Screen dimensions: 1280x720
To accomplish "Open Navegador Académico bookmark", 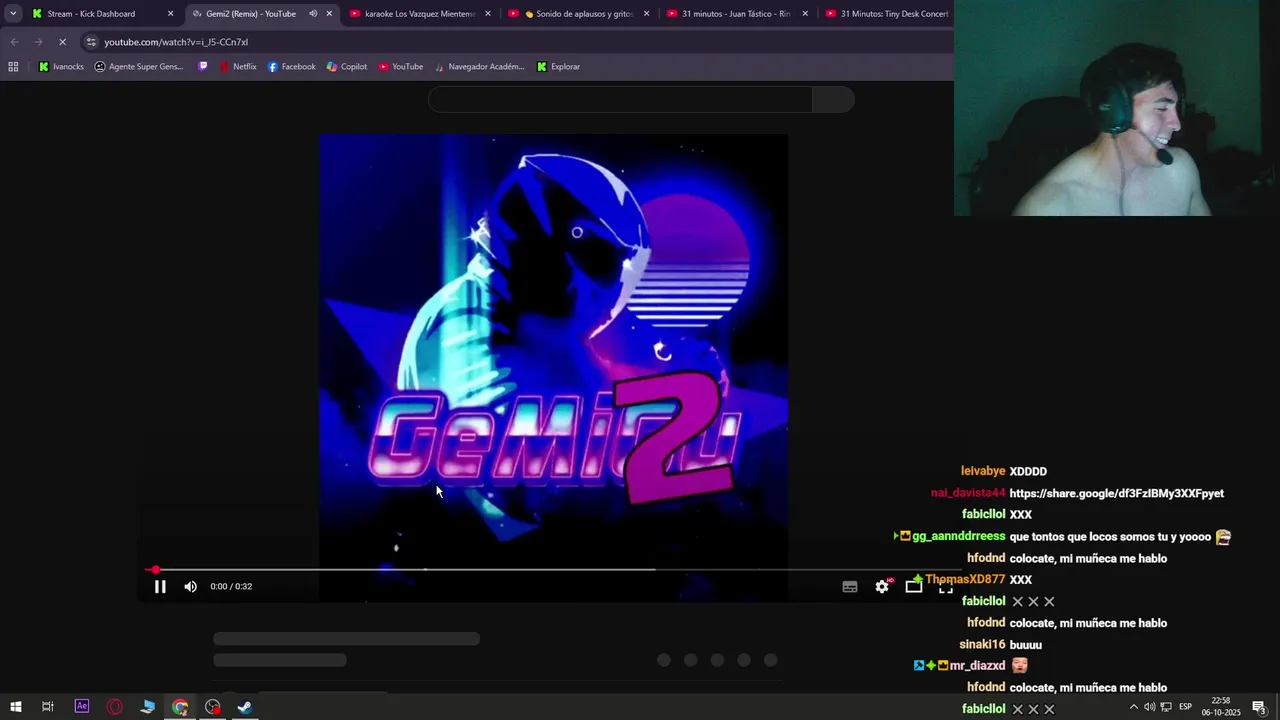I will click(x=479, y=67).
